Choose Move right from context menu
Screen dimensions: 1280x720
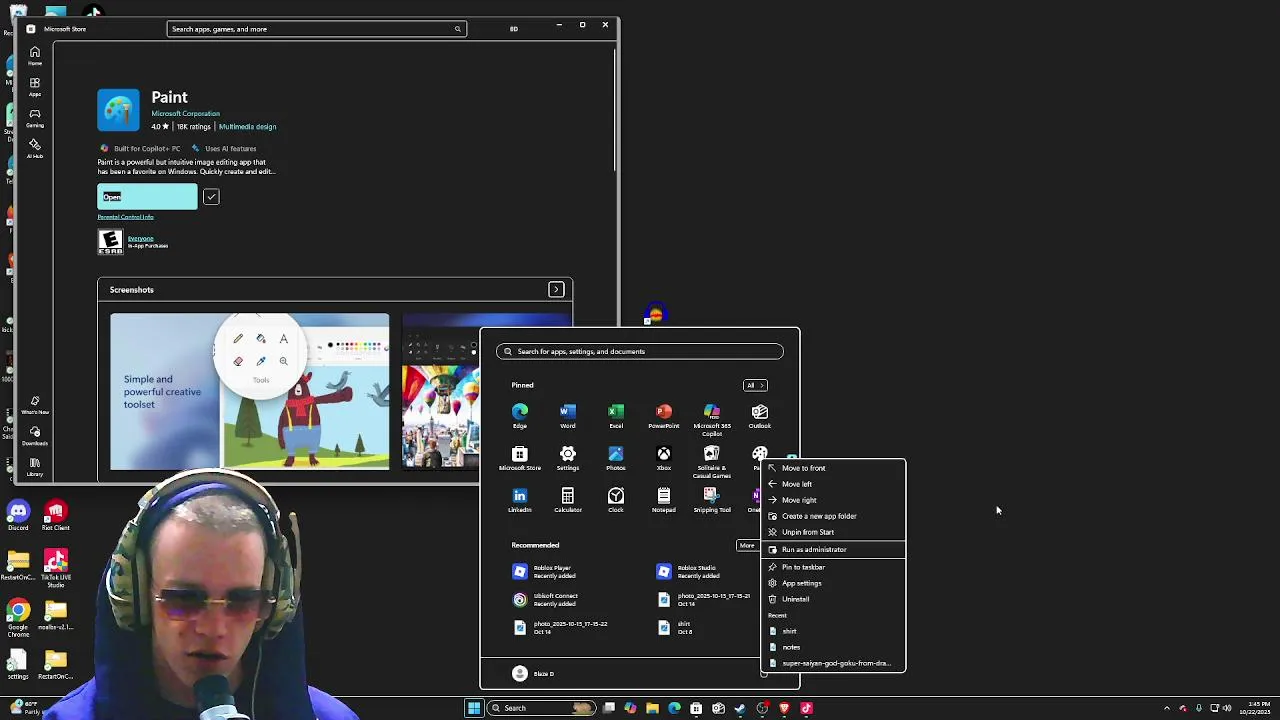[833, 500]
